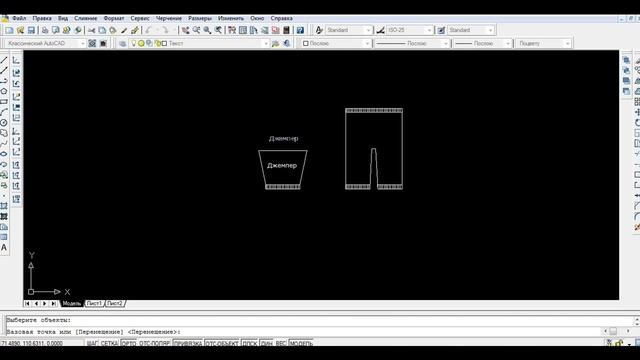The height and width of the screenshot is (360, 640).
Task: Click in the command line input
Action: coord(304,332)
